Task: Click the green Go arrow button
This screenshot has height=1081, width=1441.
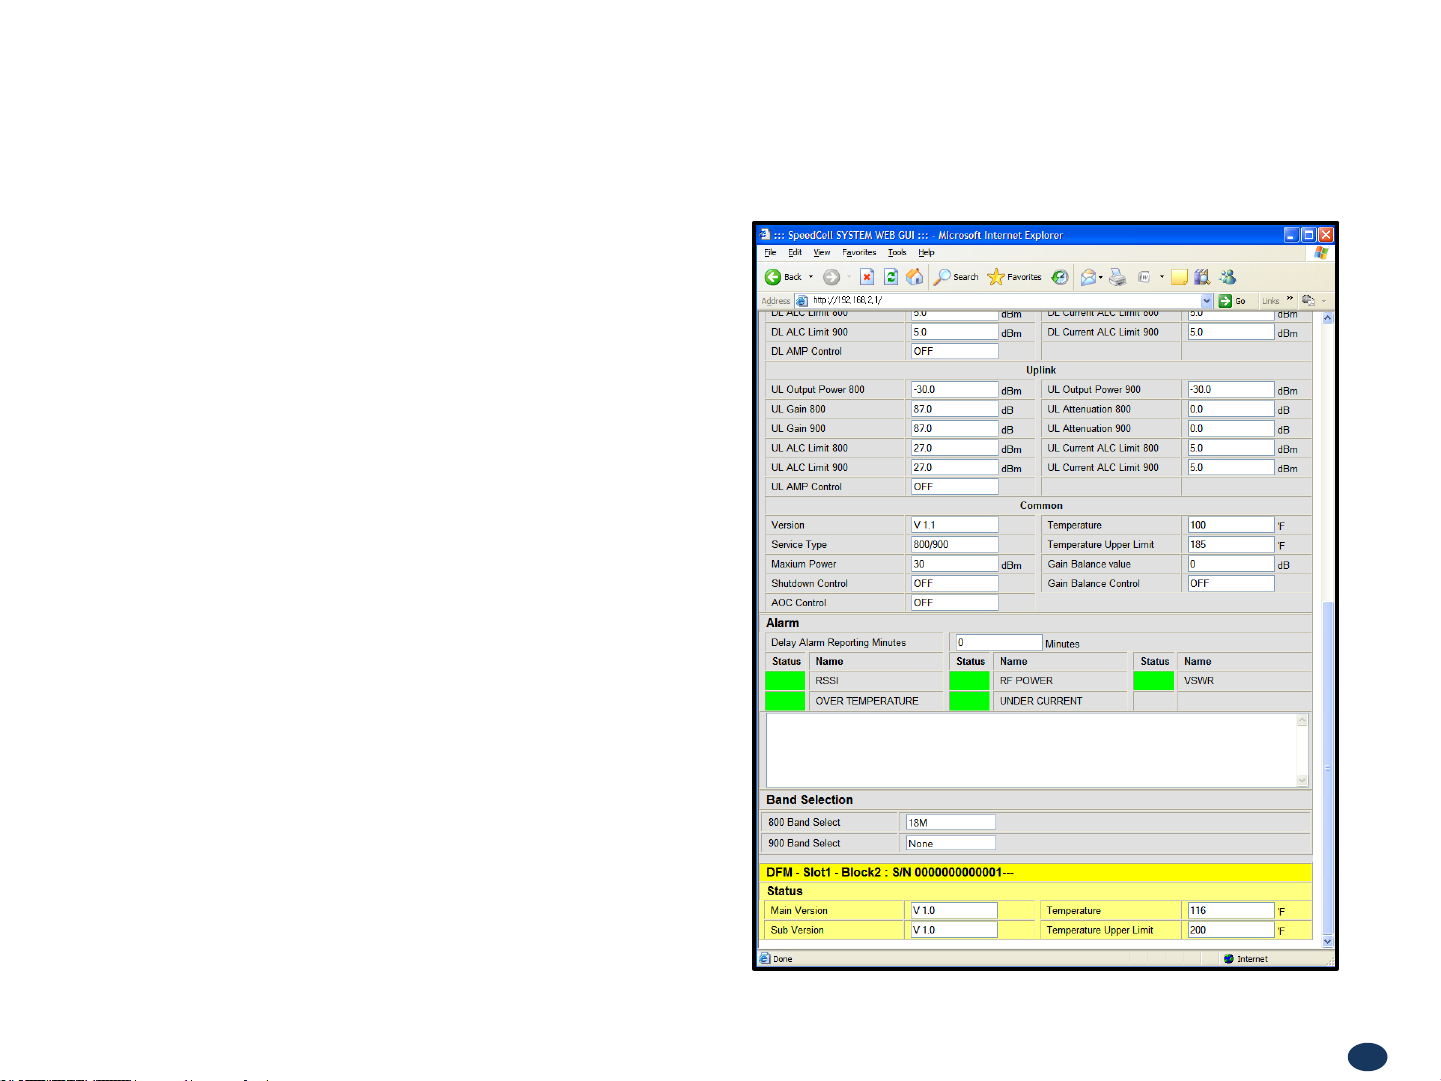Action: [1225, 300]
